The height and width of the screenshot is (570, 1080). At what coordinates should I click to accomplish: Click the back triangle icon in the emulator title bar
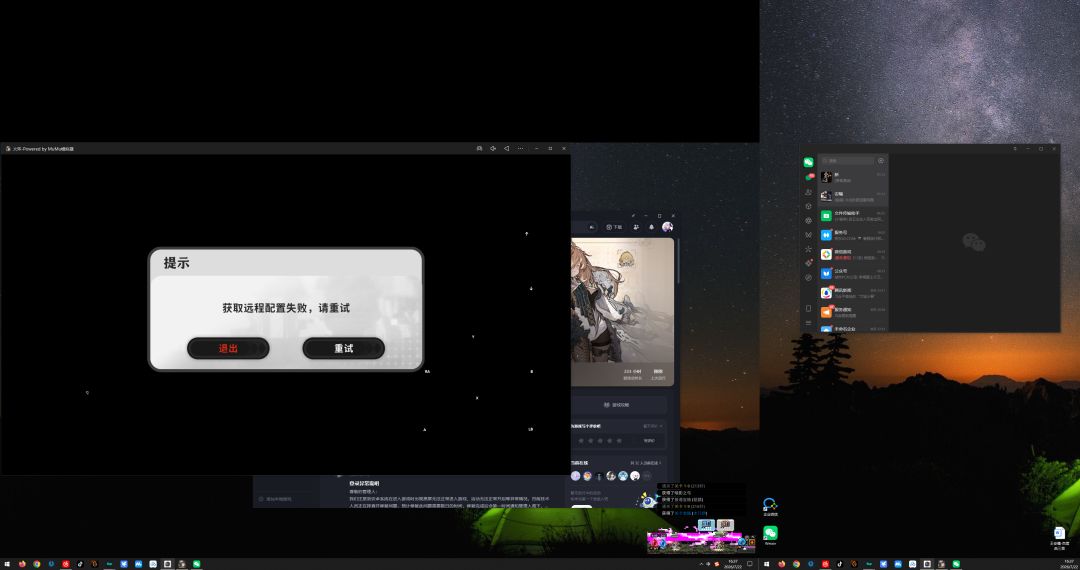coord(506,148)
